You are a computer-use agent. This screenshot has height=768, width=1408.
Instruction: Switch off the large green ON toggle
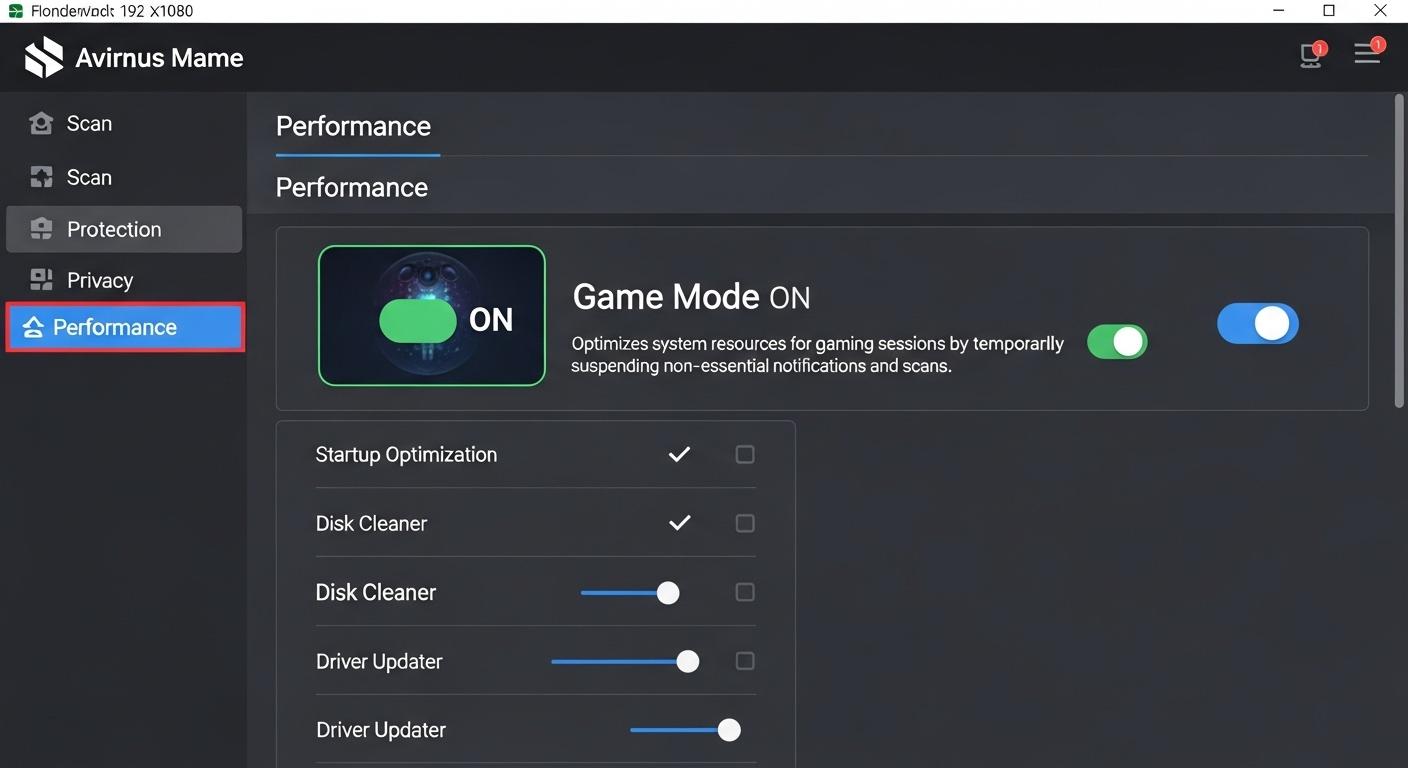(417, 320)
